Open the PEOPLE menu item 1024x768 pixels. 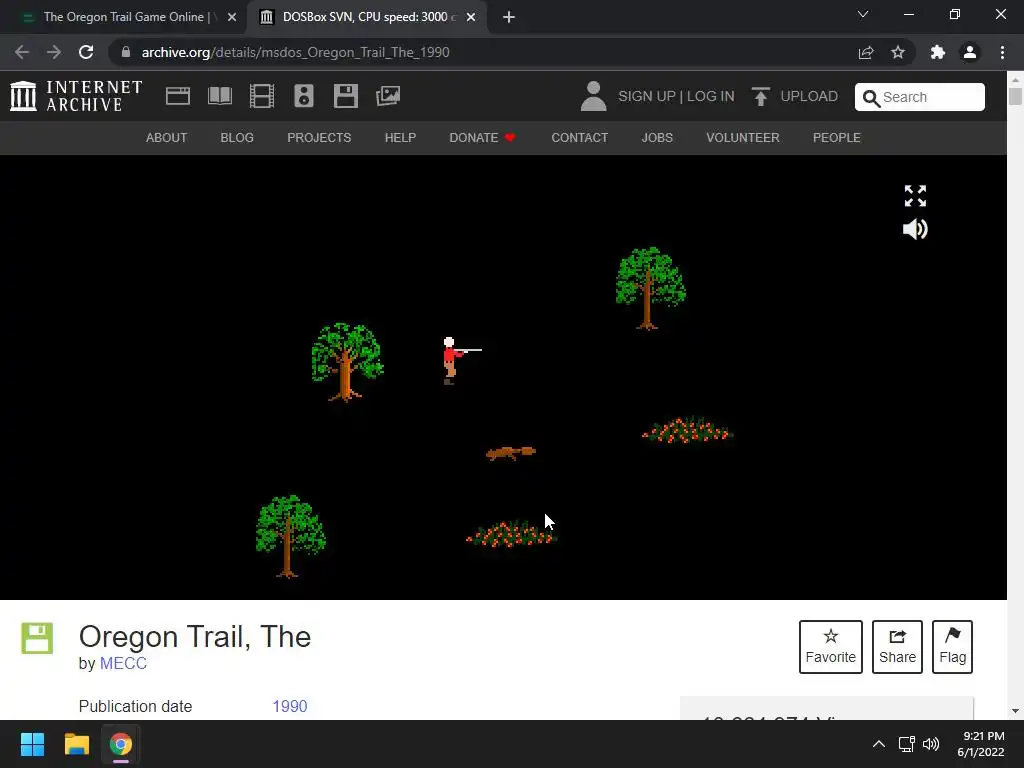837,138
